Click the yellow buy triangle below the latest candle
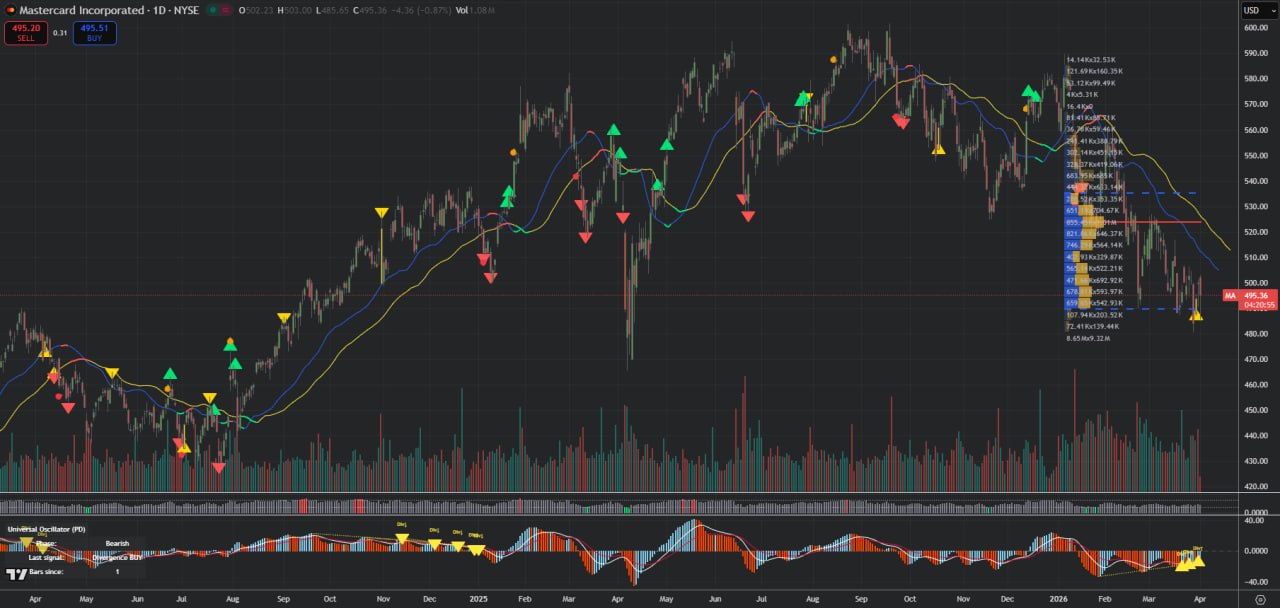 1196,317
